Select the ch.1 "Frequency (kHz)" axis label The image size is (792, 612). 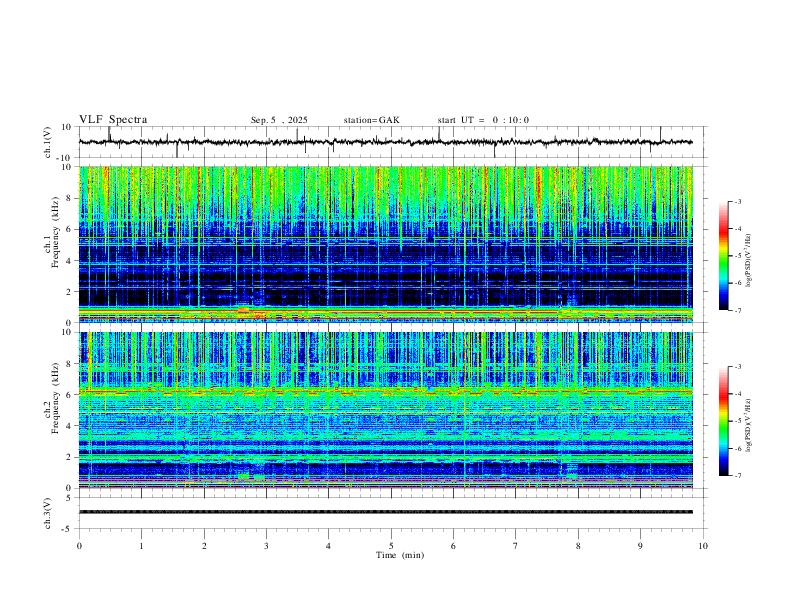[x=55, y=232]
